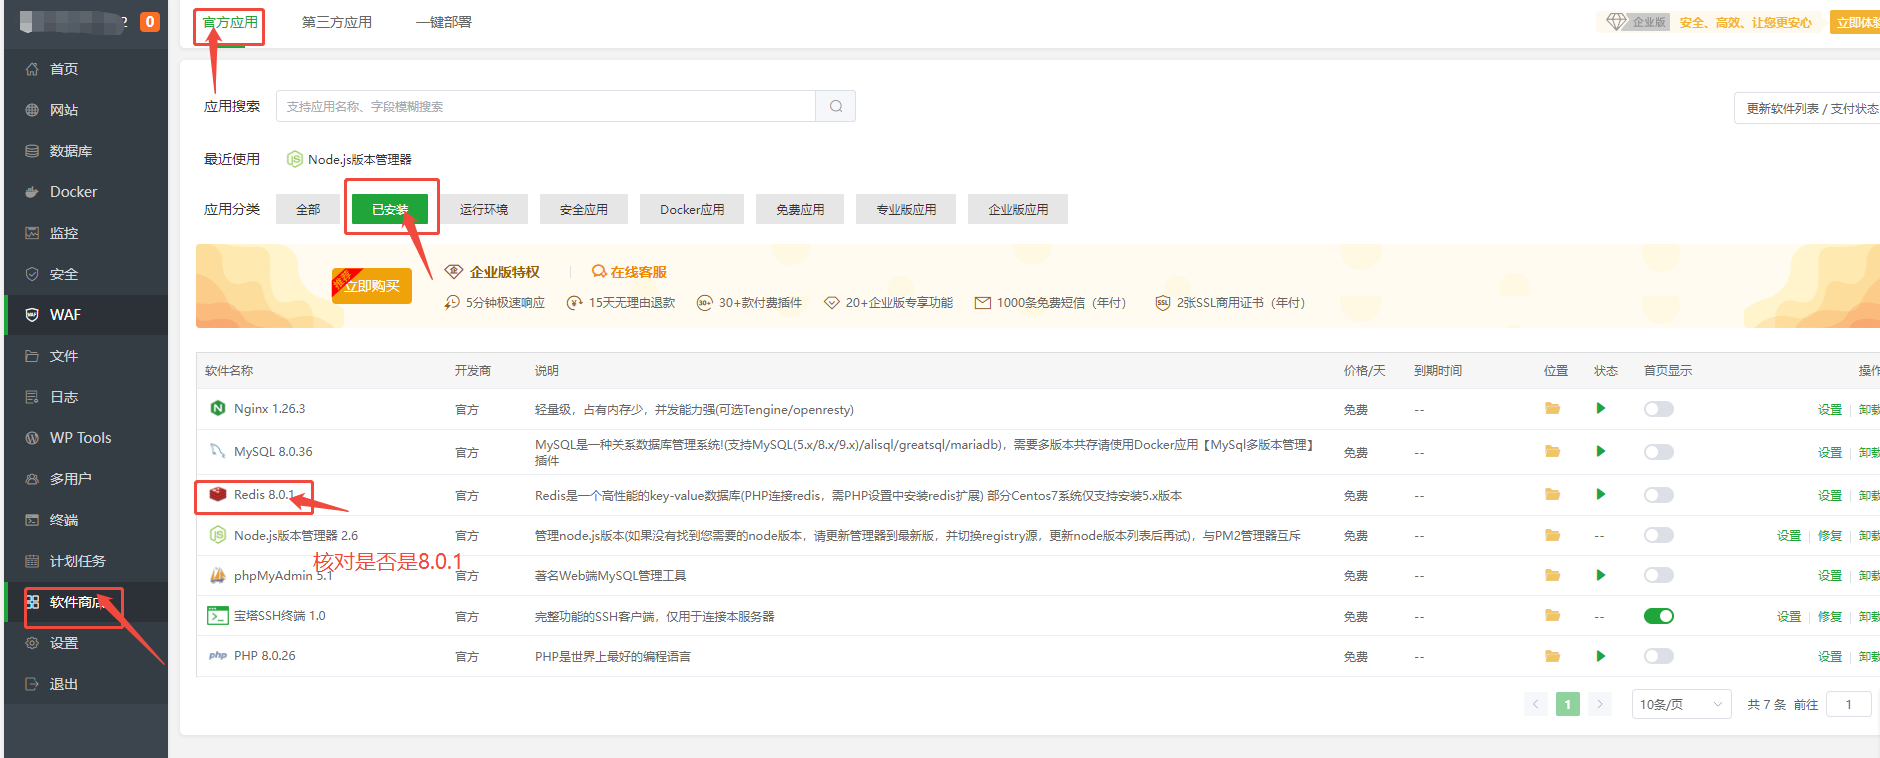Screen dimensions: 1880x758
Task: Click previous page arrow in pagination
Action: point(1536,704)
